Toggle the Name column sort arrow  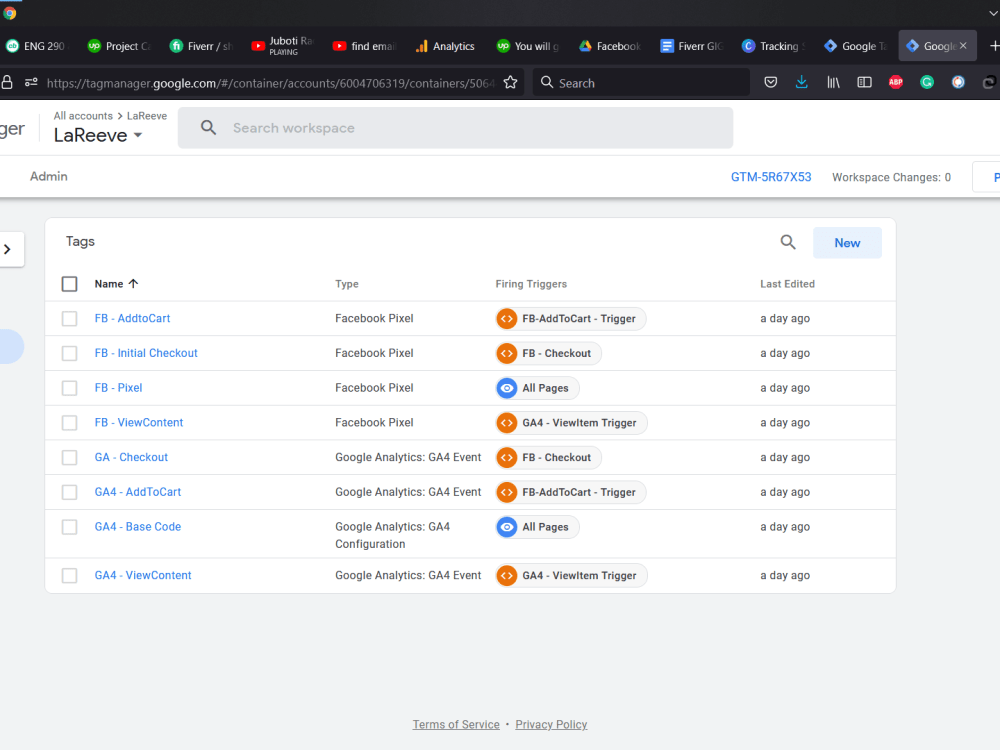coord(134,283)
